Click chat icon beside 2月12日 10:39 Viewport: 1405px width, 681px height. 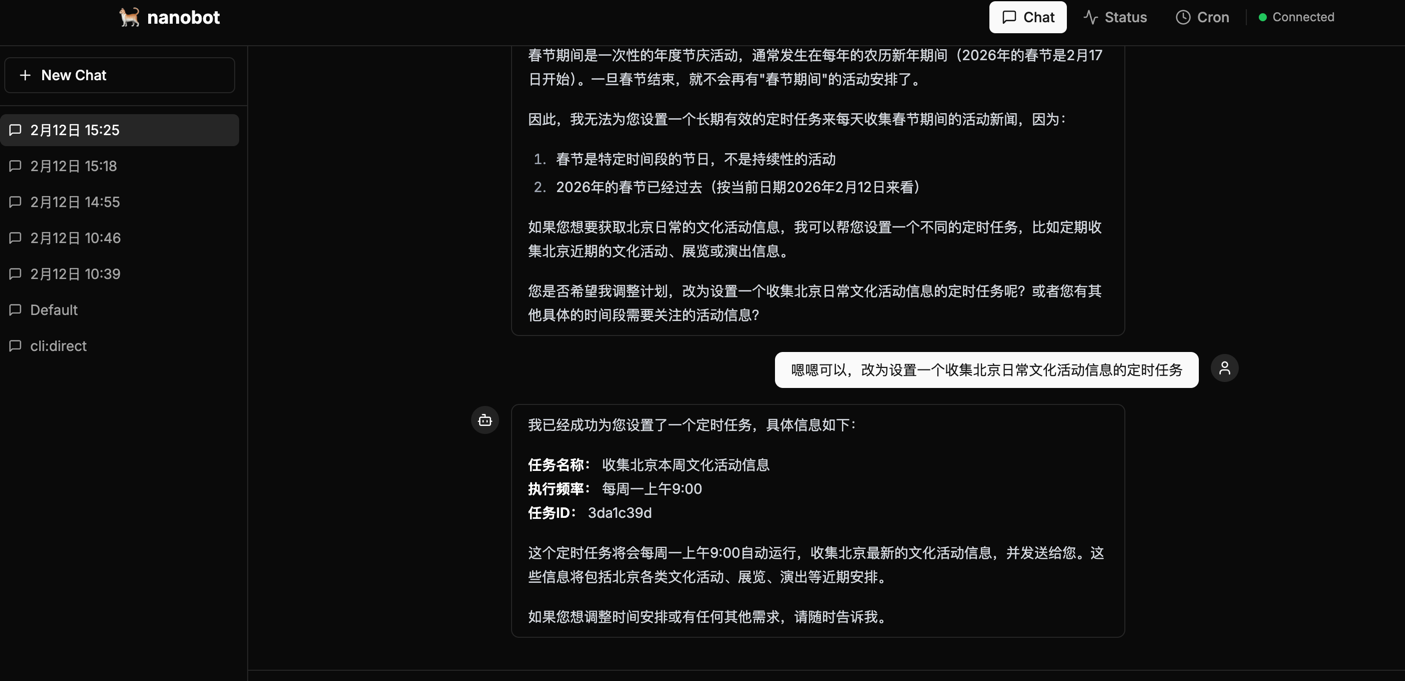coord(15,274)
